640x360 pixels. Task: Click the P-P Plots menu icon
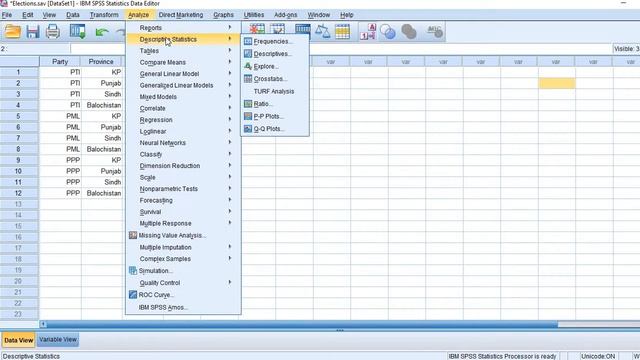(x=248, y=116)
